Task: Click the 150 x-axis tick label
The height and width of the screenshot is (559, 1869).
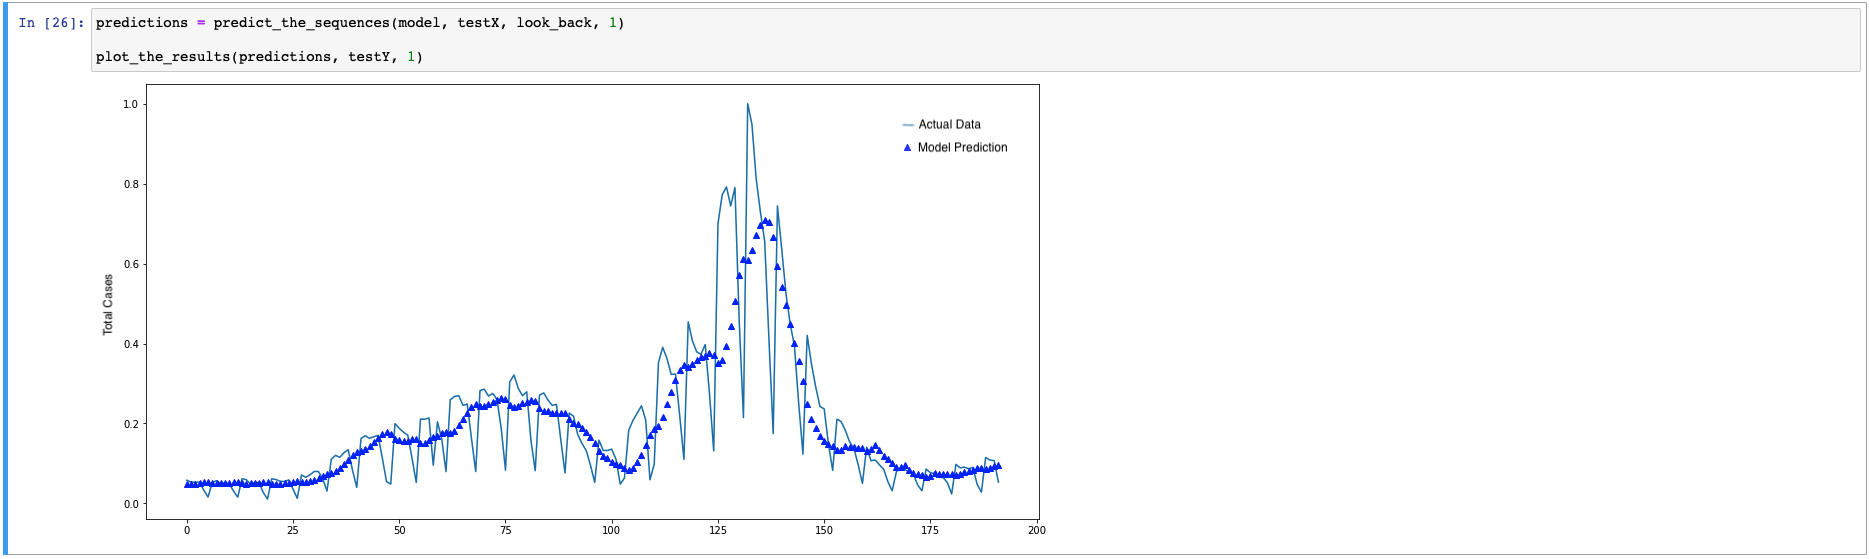Action: pos(824,530)
